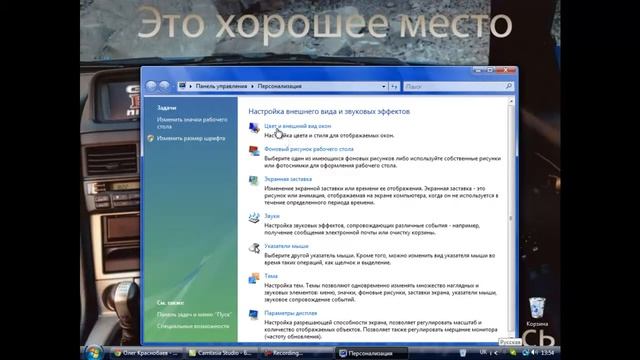Open the 'Тема' link
Image resolution: width=640 pixels, height=360 pixels.
pyautogui.click(x=271, y=276)
